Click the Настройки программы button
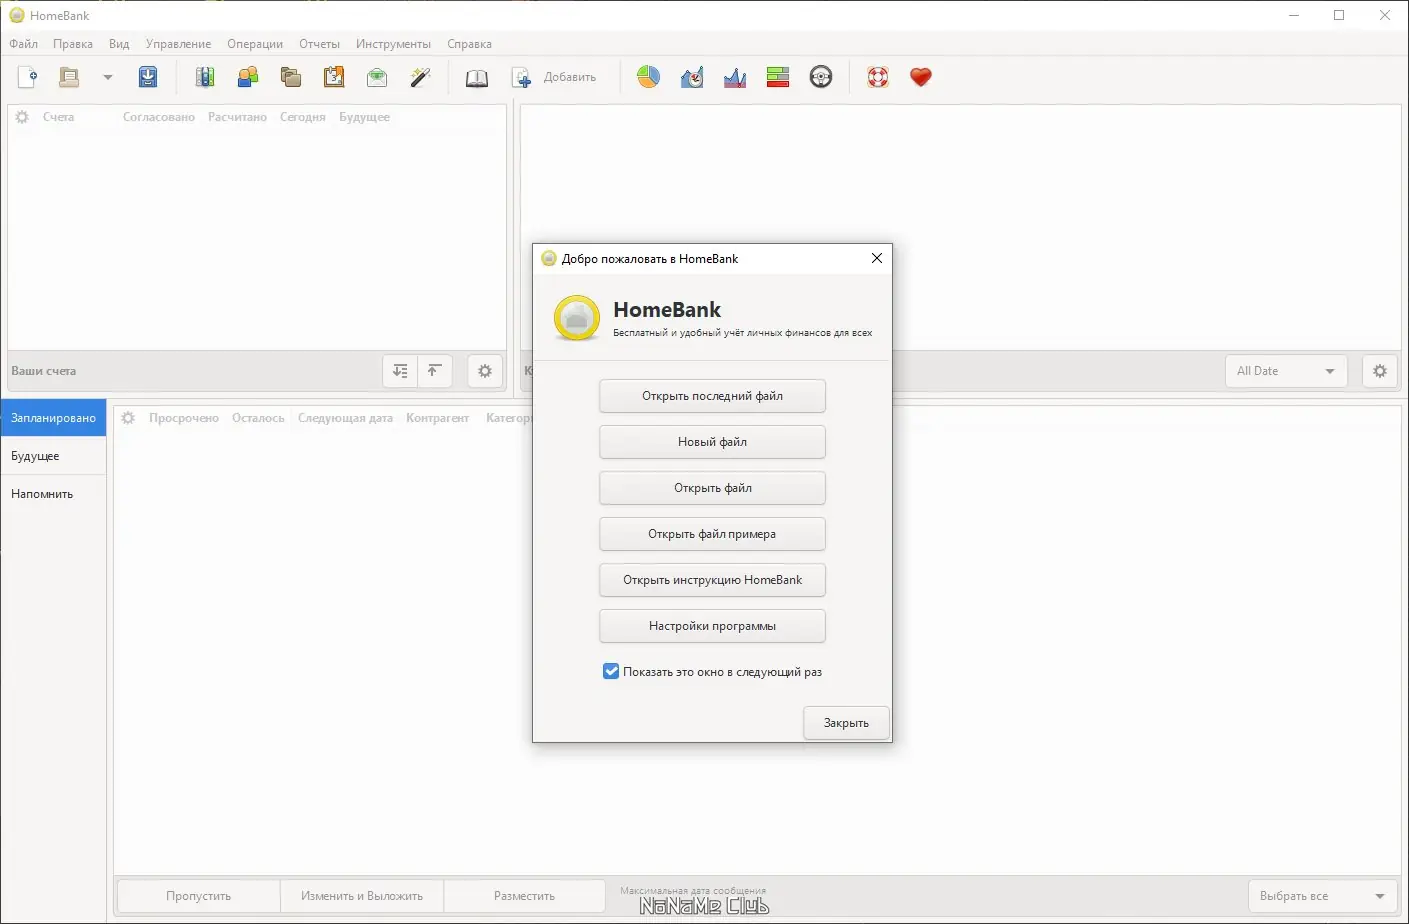Screen dimensions: 1409x924 click(712, 626)
